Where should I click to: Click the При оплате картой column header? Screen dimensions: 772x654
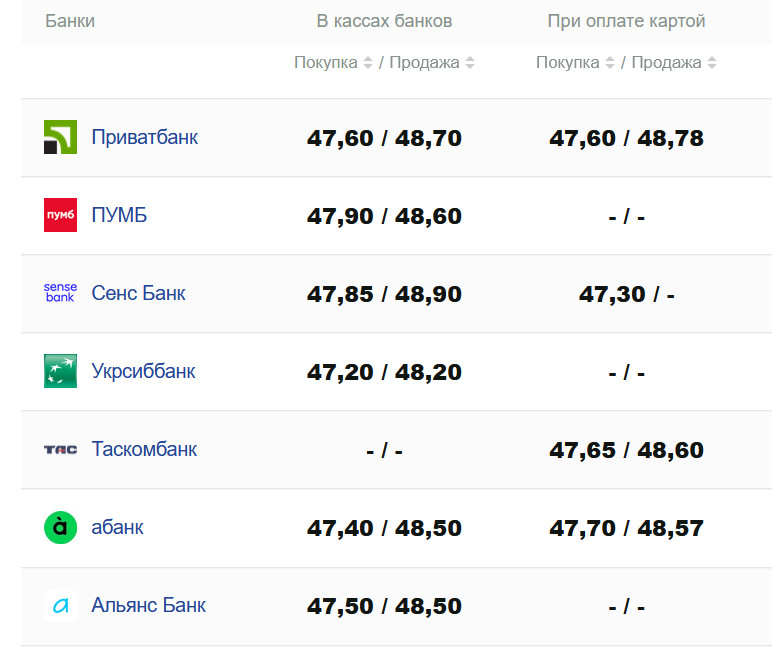tap(626, 21)
